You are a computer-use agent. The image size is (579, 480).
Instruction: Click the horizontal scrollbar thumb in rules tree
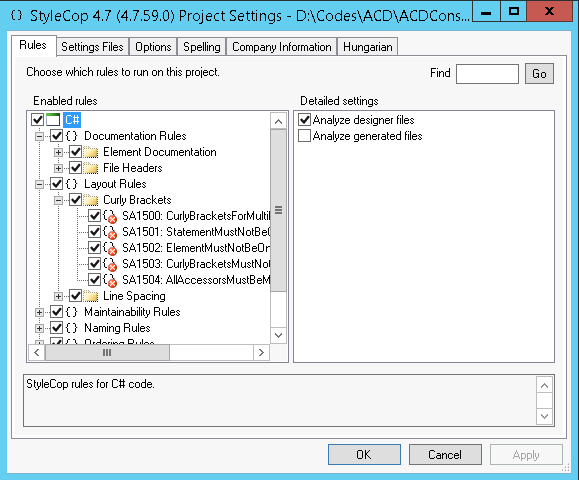[x=107, y=353]
